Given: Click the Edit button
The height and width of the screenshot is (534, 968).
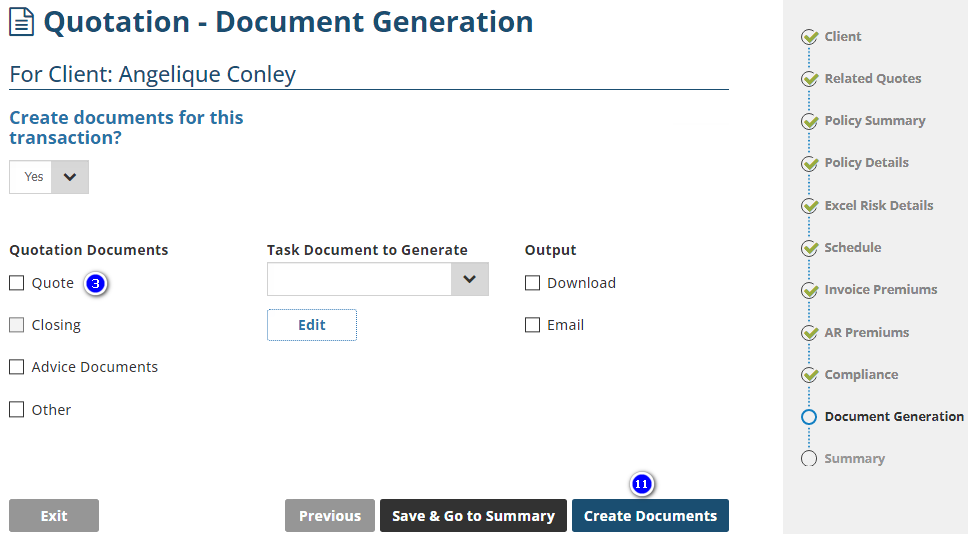Looking at the screenshot, I should (x=312, y=325).
